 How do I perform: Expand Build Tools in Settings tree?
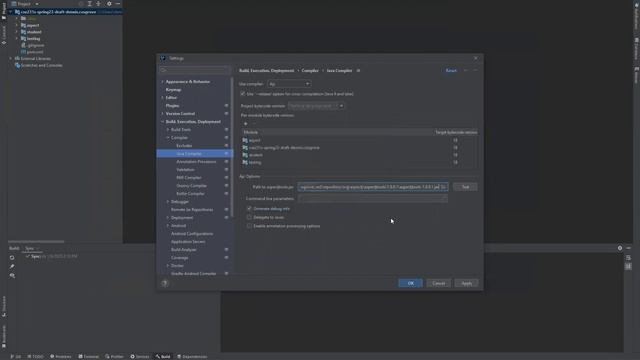168,130
